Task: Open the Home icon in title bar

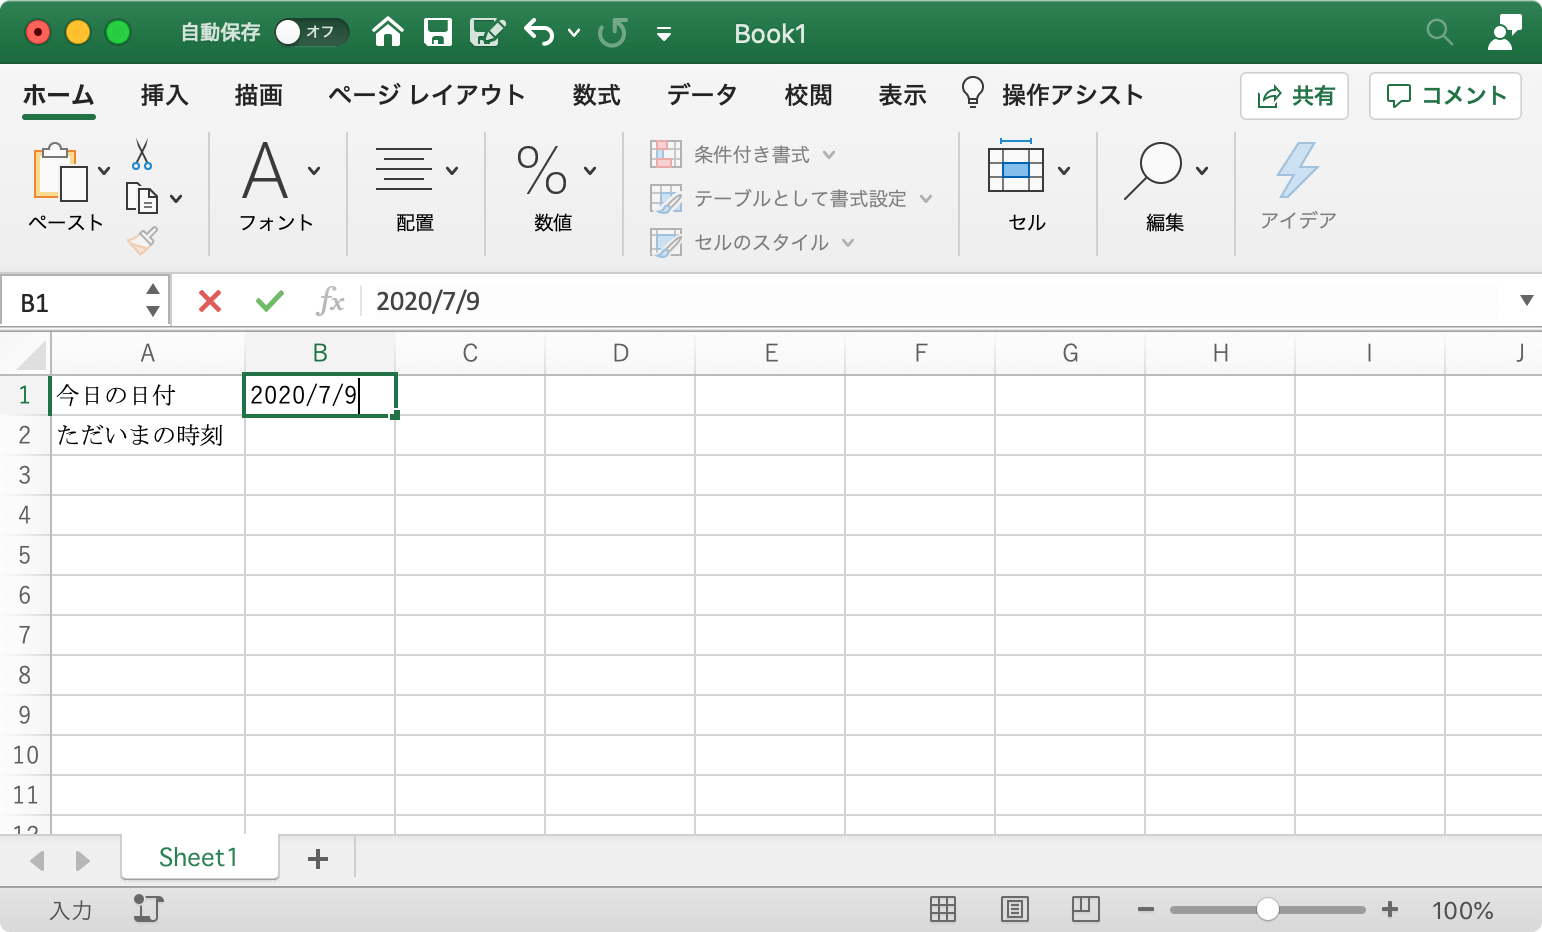Action: (x=387, y=33)
